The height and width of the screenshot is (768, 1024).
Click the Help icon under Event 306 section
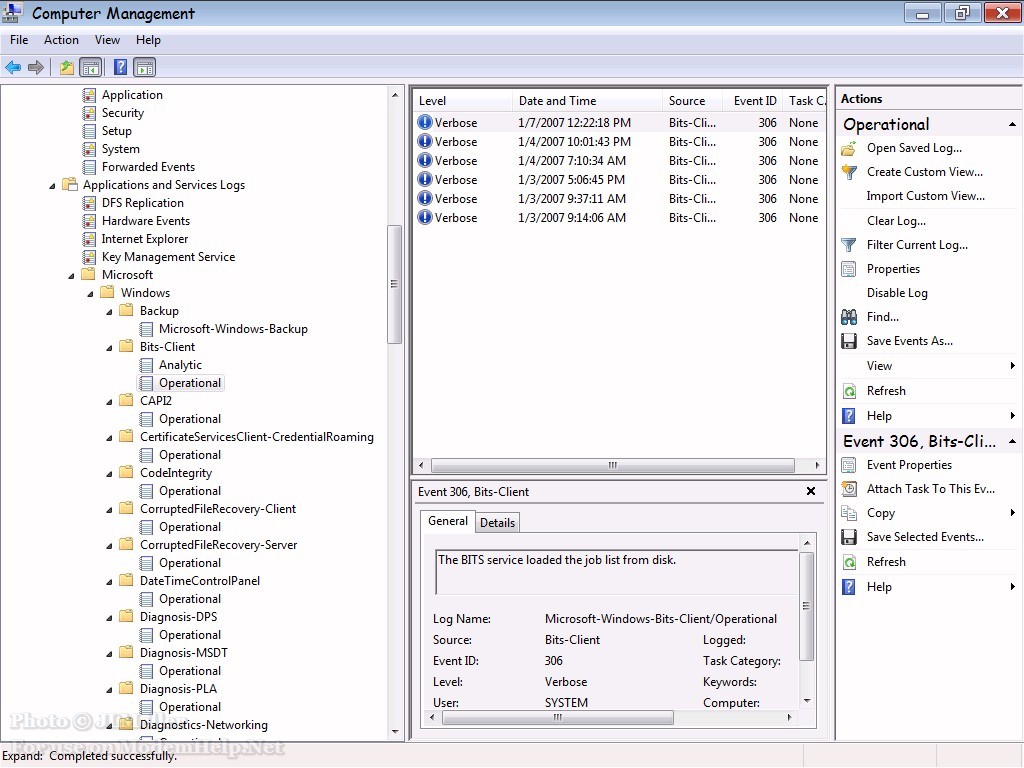click(x=849, y=587)
